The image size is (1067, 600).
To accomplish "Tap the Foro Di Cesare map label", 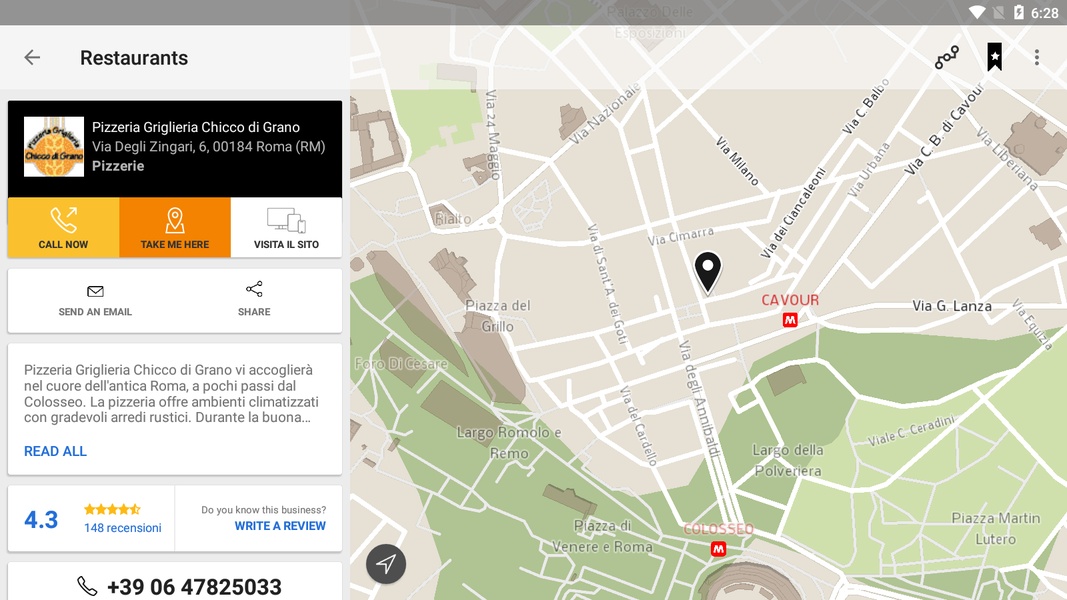I will tap(401, 364).
